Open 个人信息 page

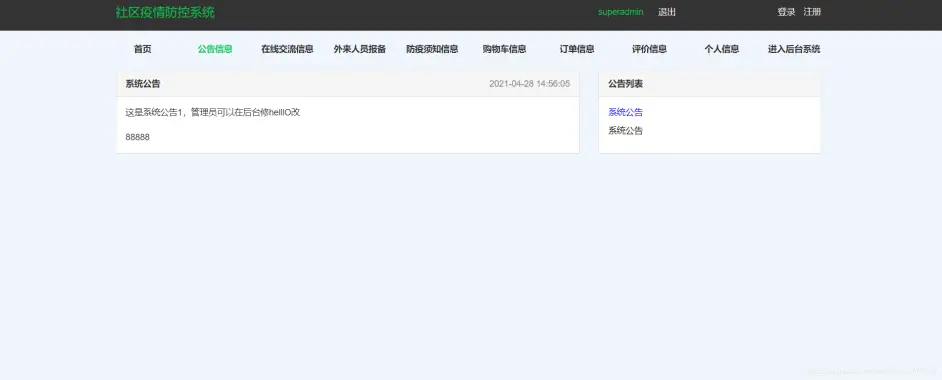tap(722, 49)
